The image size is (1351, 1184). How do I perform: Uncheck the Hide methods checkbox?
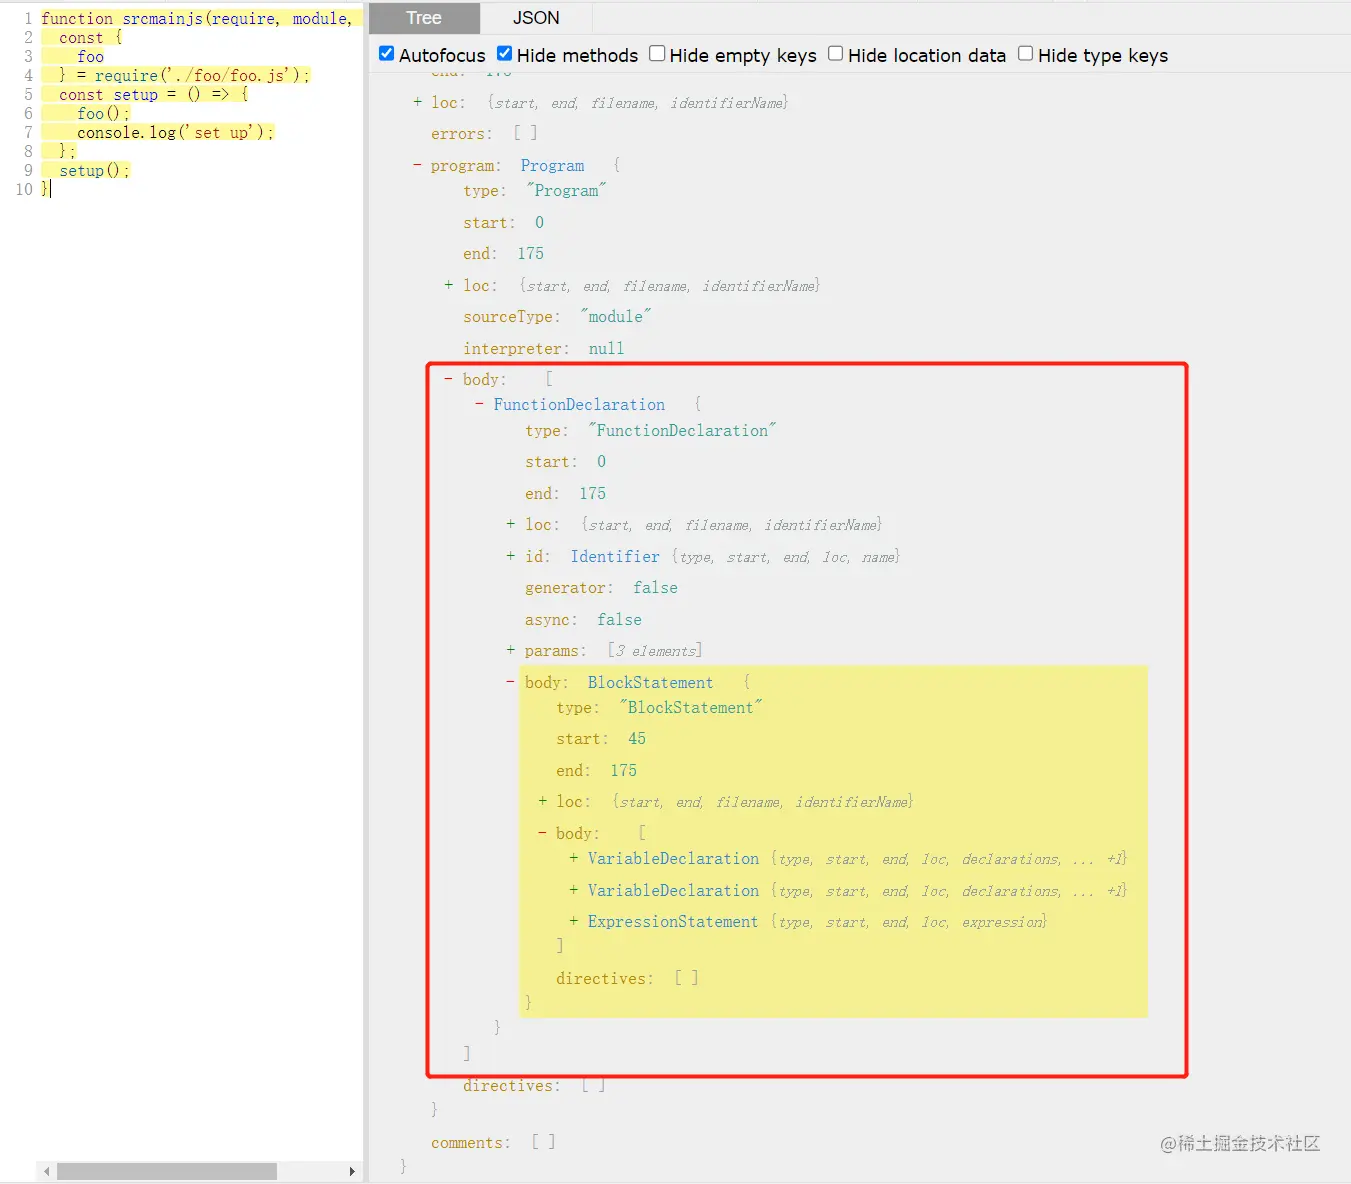tap(505, 54)
